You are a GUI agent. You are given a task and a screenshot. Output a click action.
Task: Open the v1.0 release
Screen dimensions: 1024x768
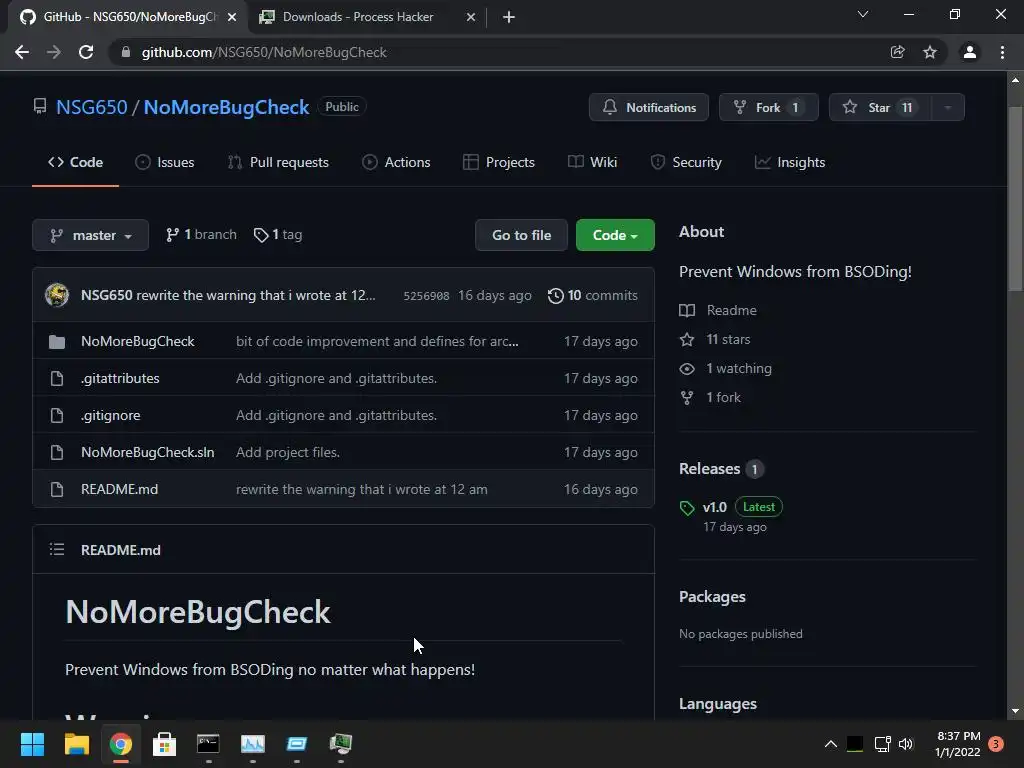point(714,507)
